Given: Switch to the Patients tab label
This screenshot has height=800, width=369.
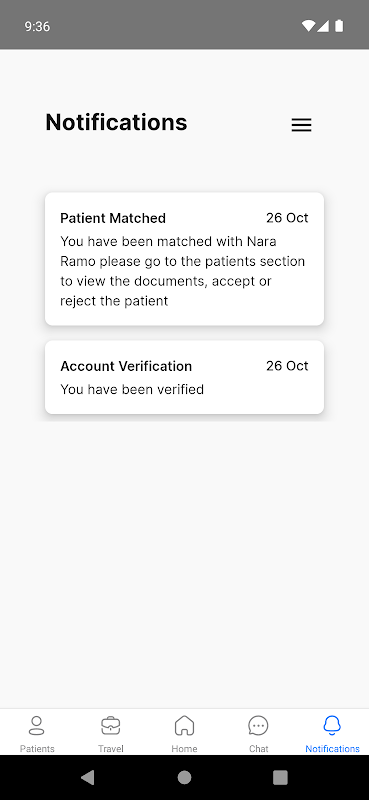Looking at the screenshot, I should (x=37, y=748).
